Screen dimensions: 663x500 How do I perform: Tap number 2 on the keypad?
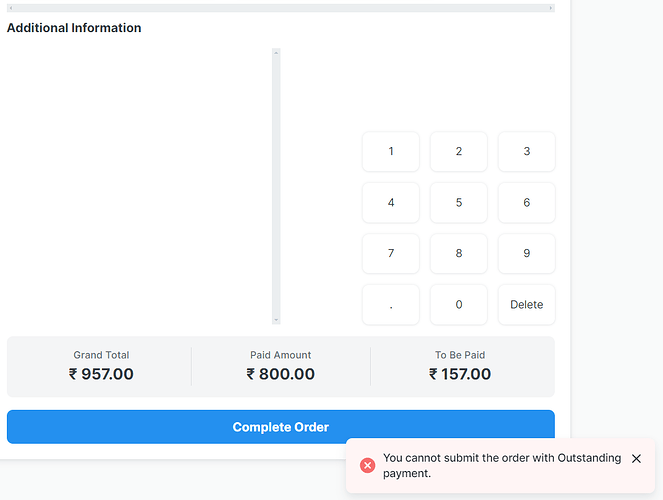[x=459, y=151]
